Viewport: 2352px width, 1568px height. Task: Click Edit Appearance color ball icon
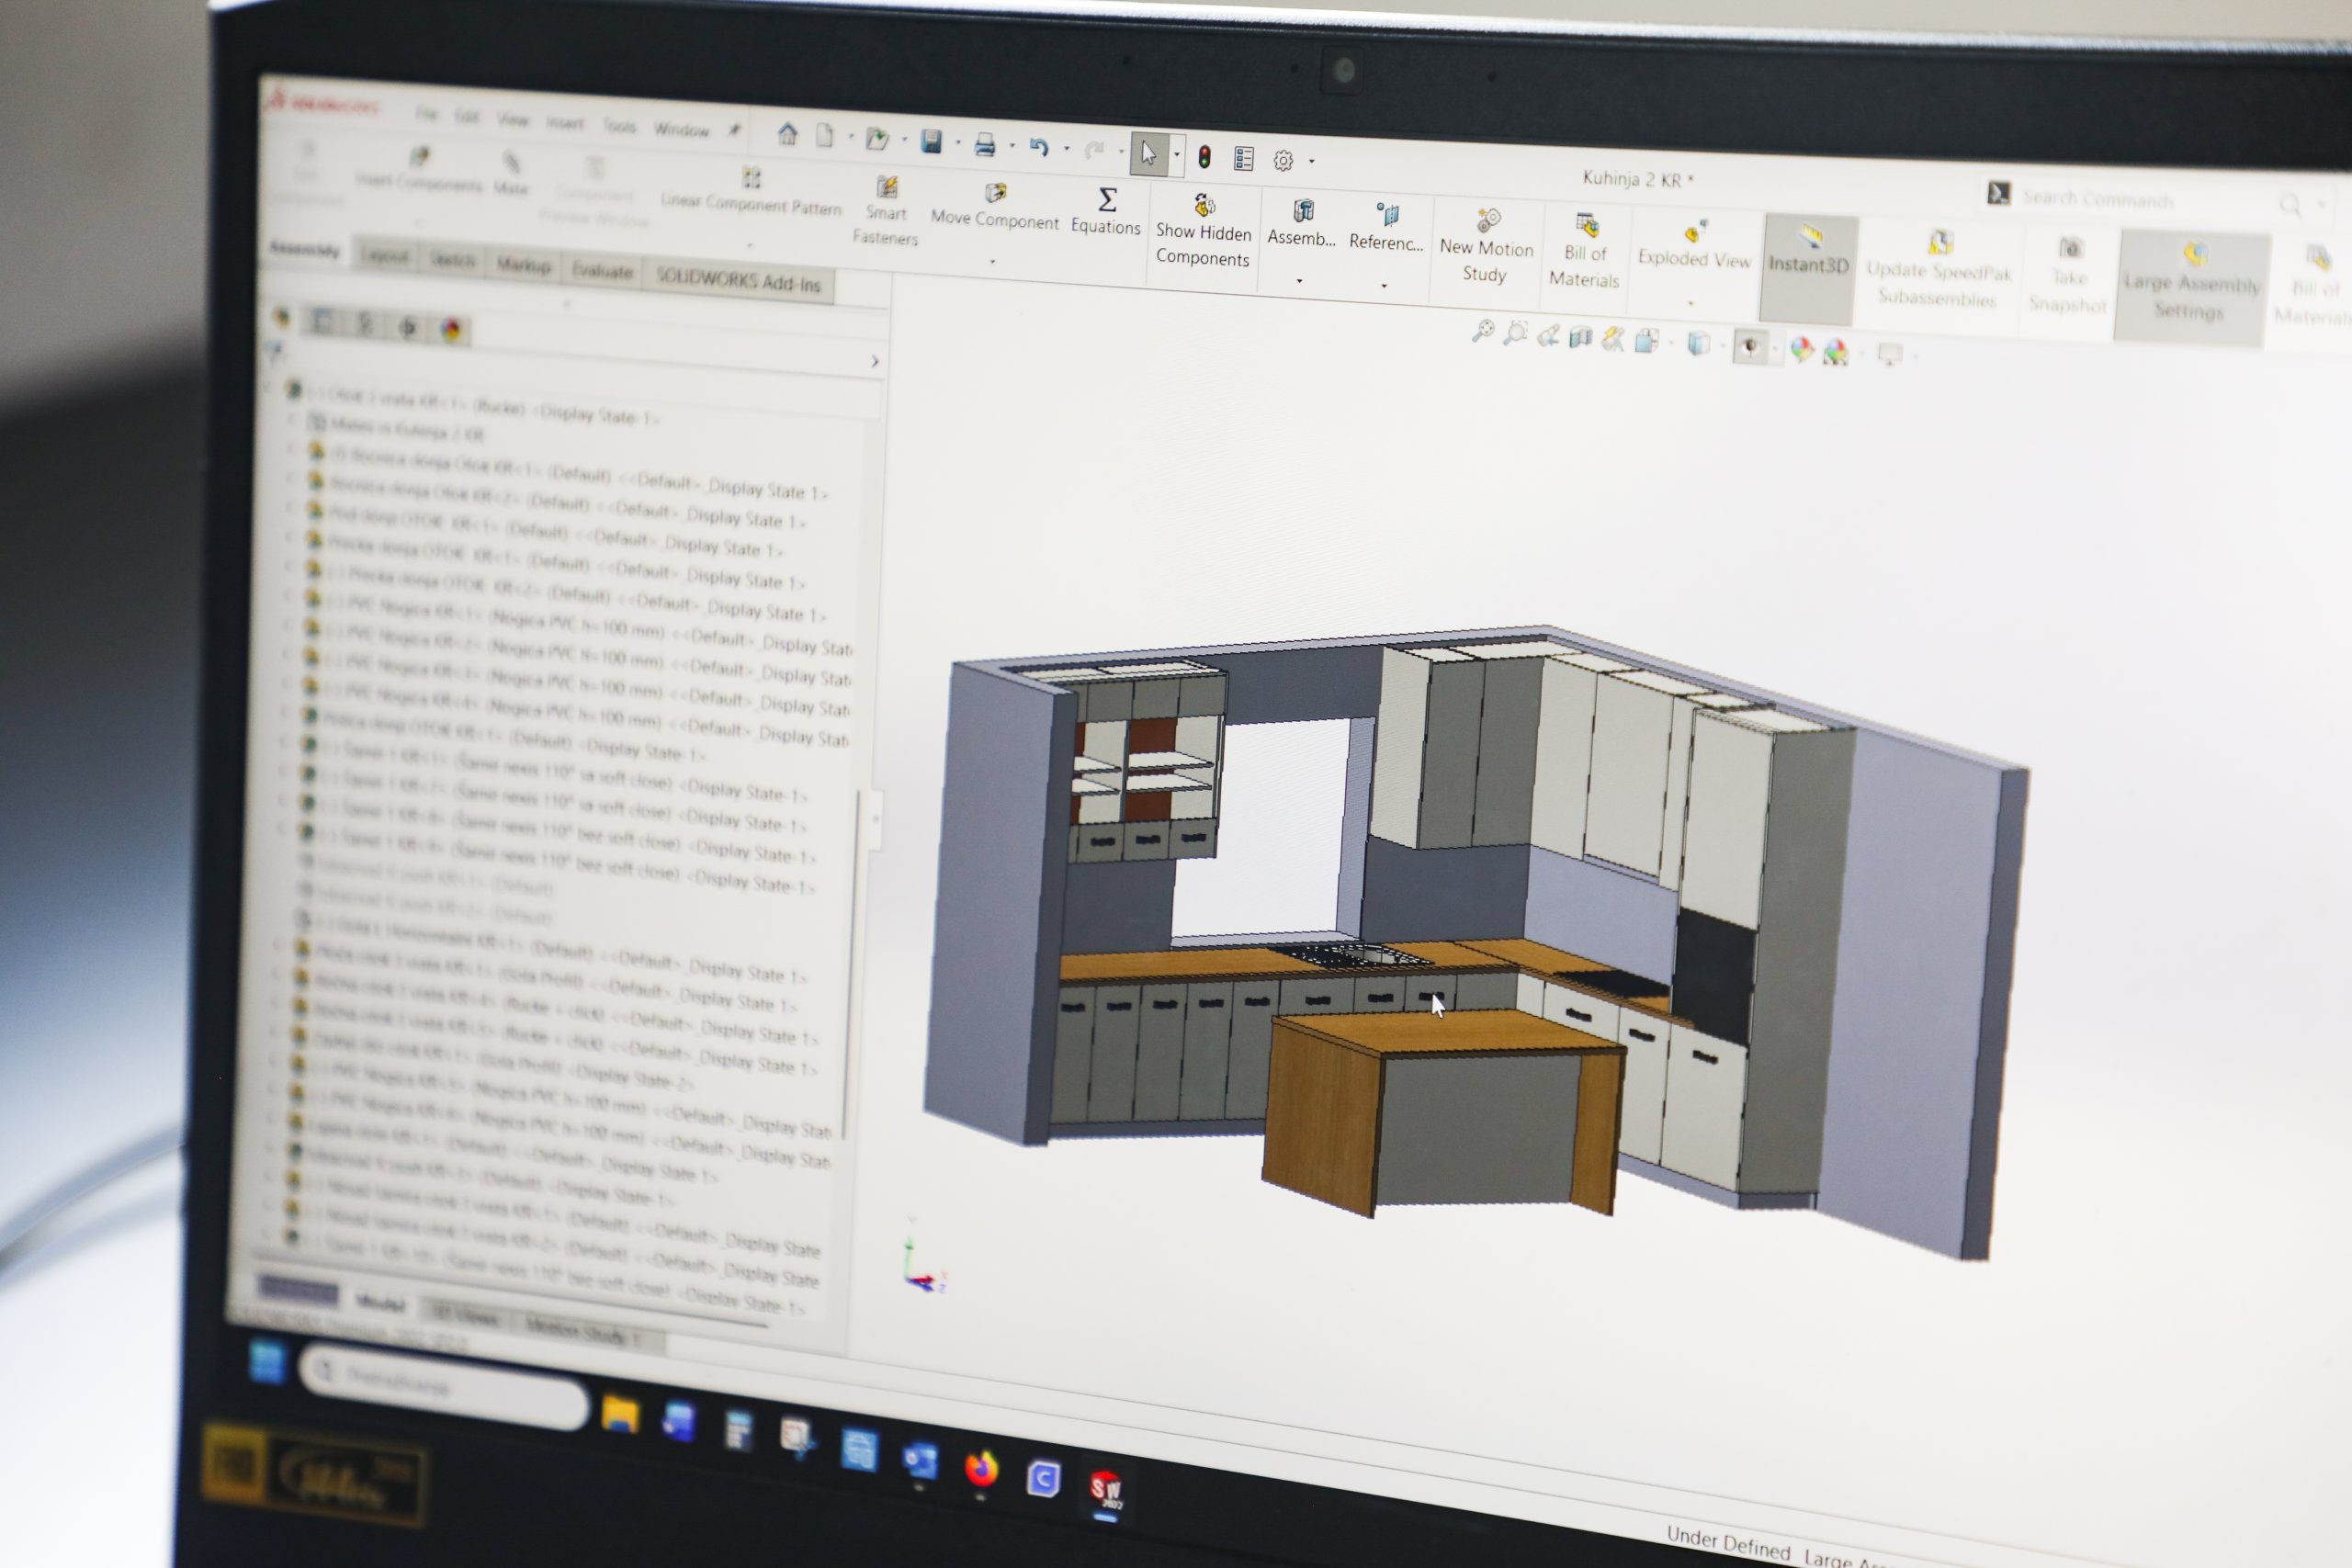point(1802,350)
